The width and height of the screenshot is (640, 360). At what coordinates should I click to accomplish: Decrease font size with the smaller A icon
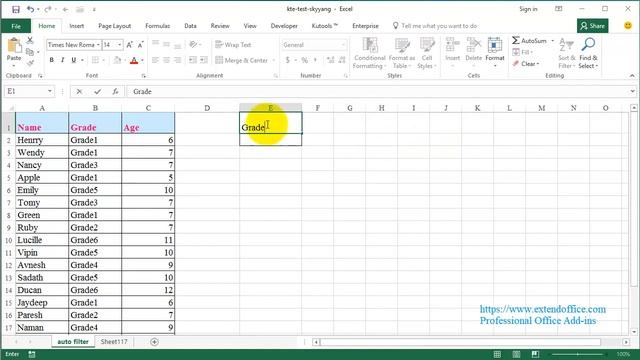pyautogui.click(x=140, y=45)
